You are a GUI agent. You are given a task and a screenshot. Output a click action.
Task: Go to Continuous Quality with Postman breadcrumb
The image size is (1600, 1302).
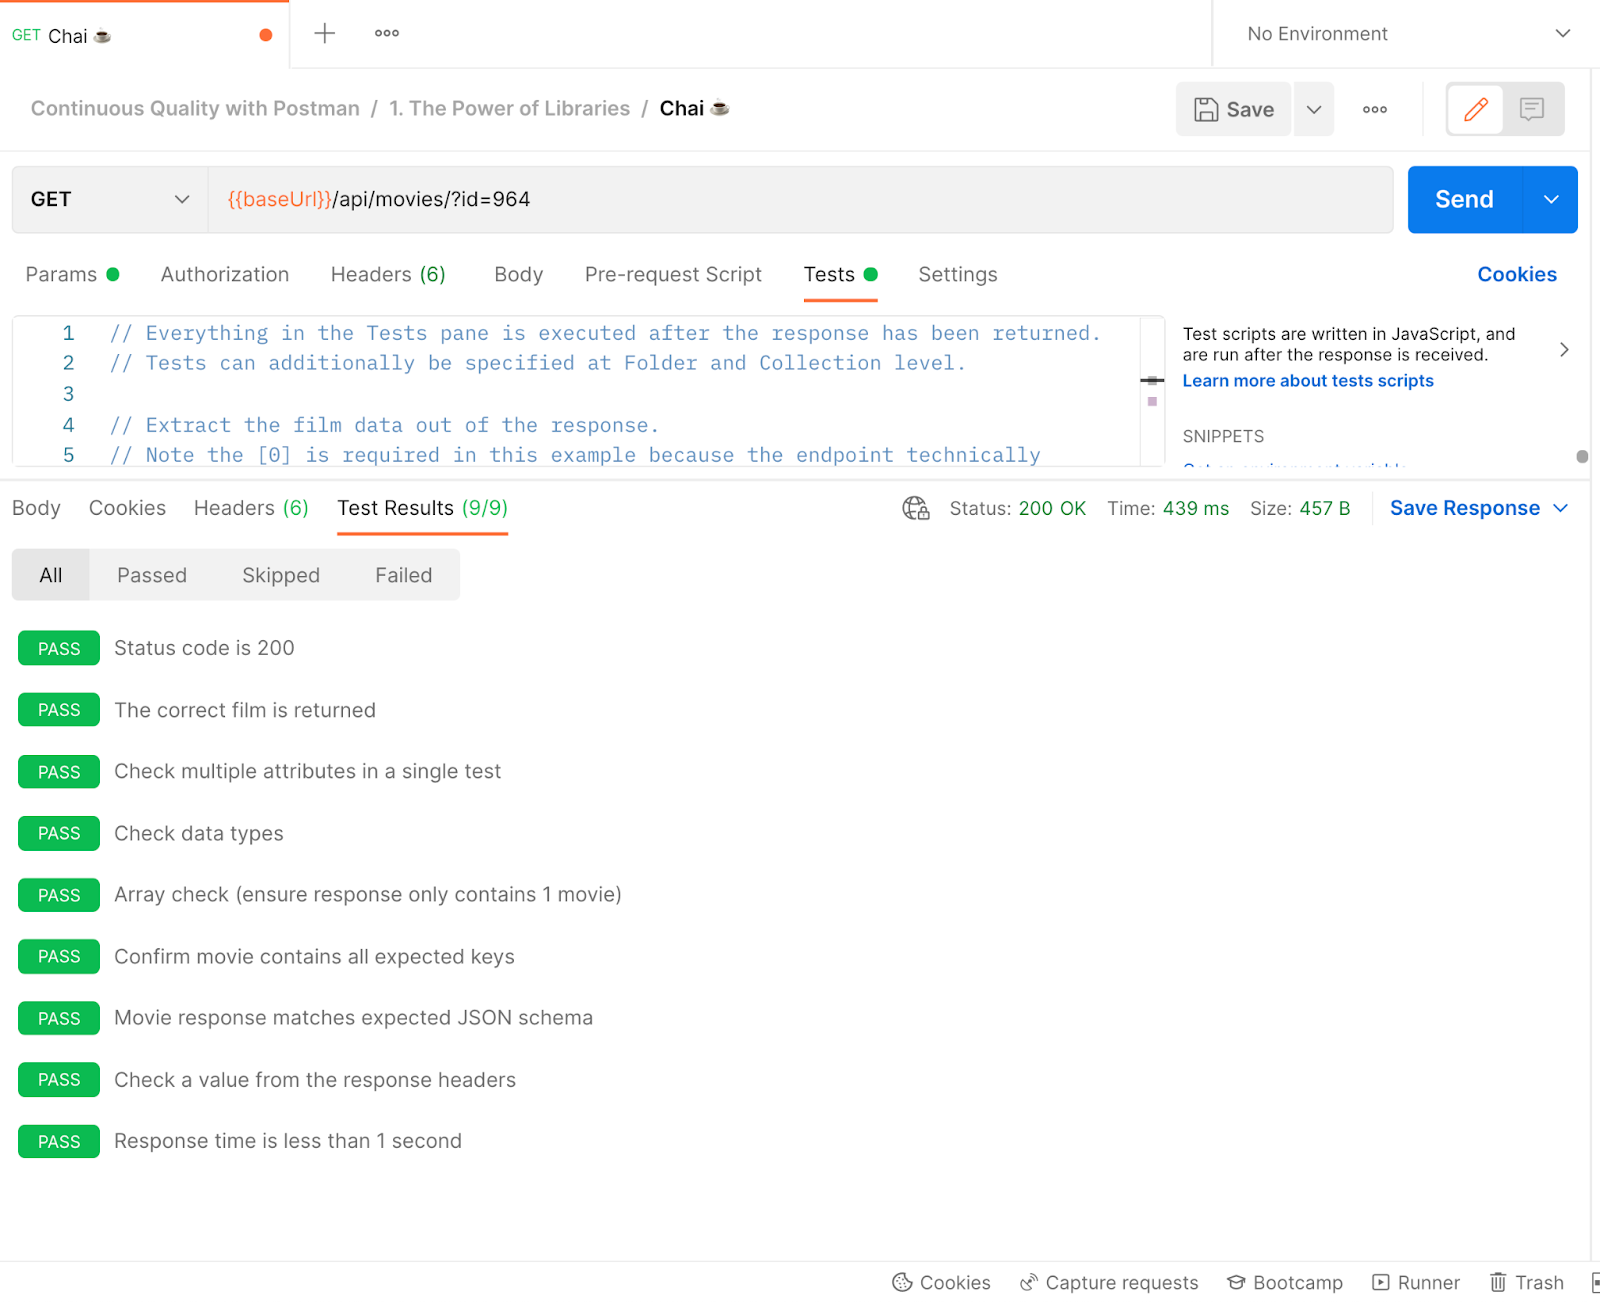pos(195,108)
